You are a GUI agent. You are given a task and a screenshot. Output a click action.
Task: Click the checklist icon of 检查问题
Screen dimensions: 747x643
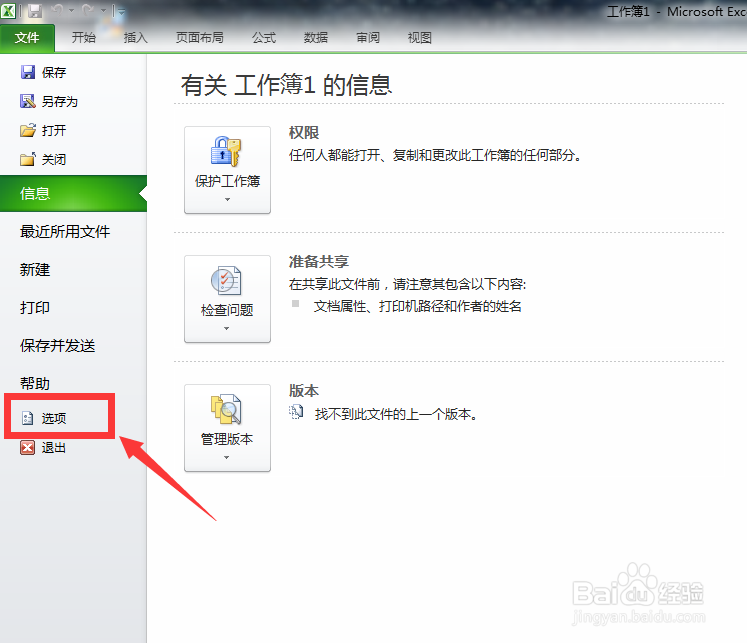pos(226,280)
